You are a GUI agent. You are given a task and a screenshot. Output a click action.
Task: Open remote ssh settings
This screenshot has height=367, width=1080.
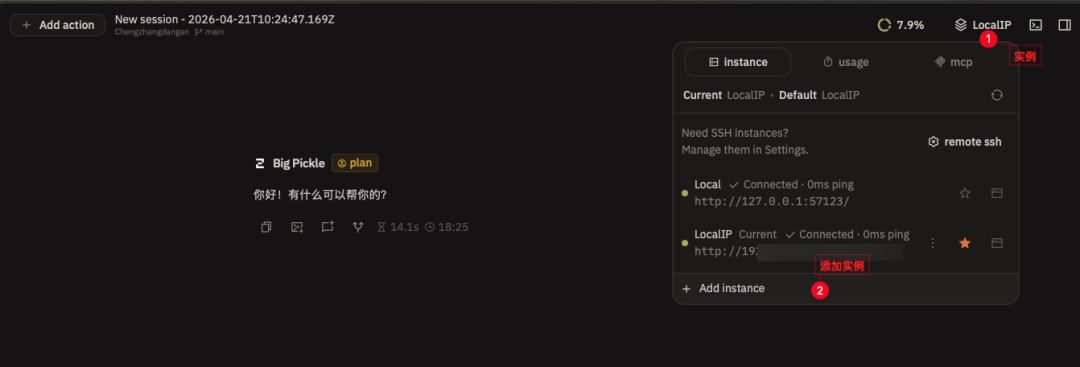click(964, 142)
